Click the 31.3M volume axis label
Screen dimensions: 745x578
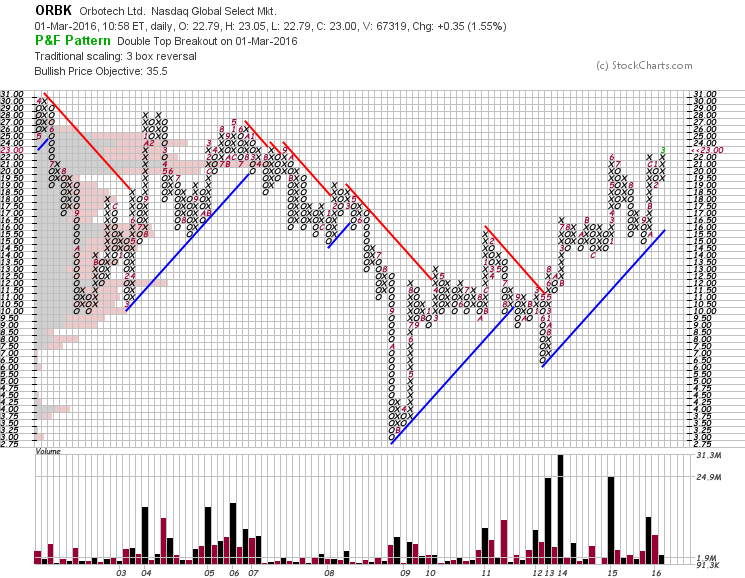pyautogui.click(x=708, y=455)
